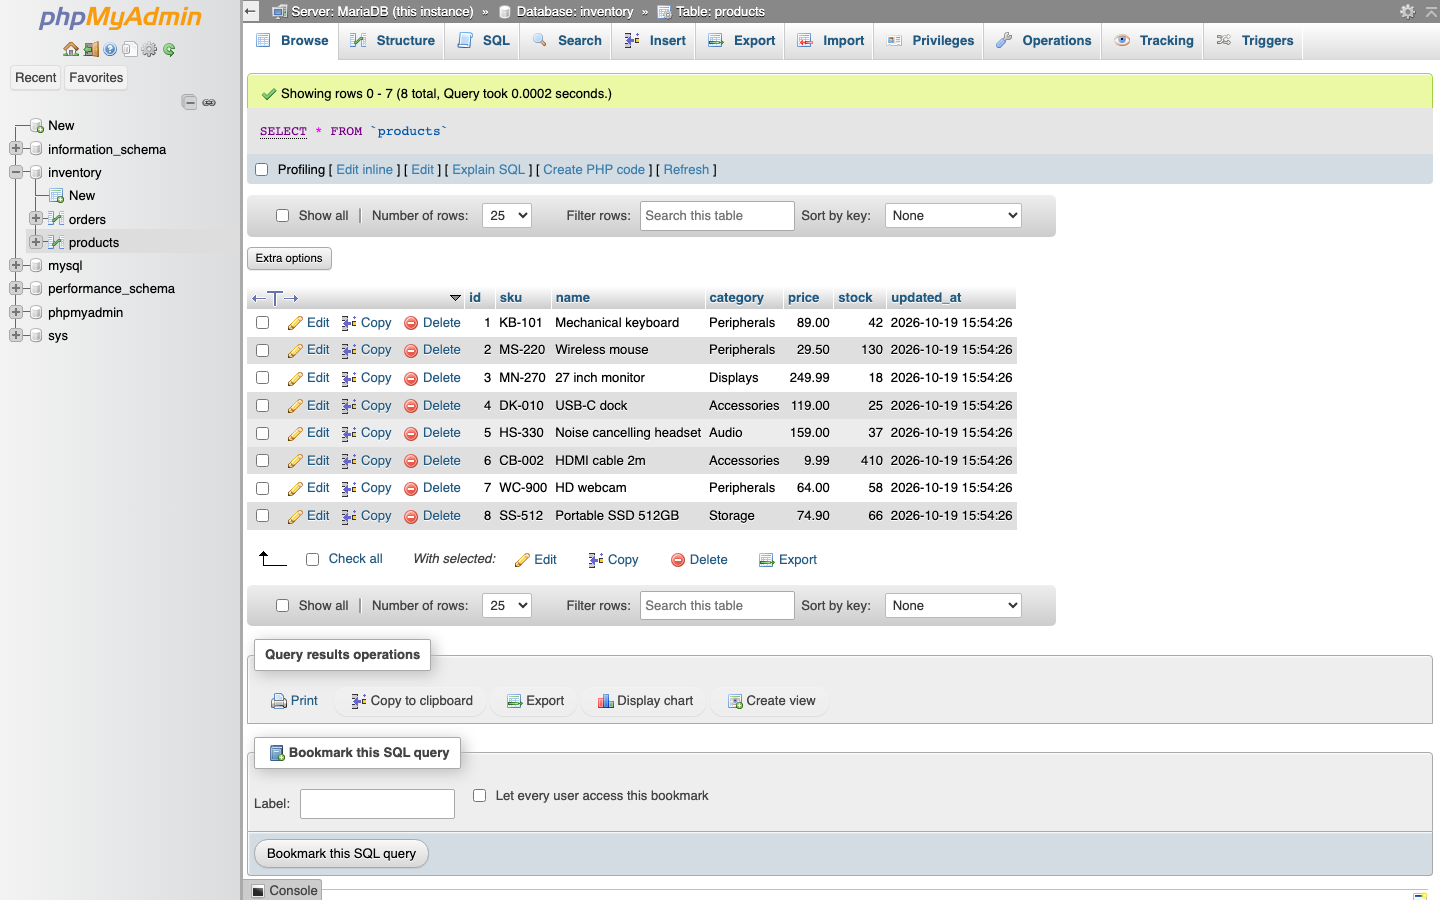Open the bottom Sort by key dropdown
This screenshot has height=900, width=1440.
click(953, 606)
